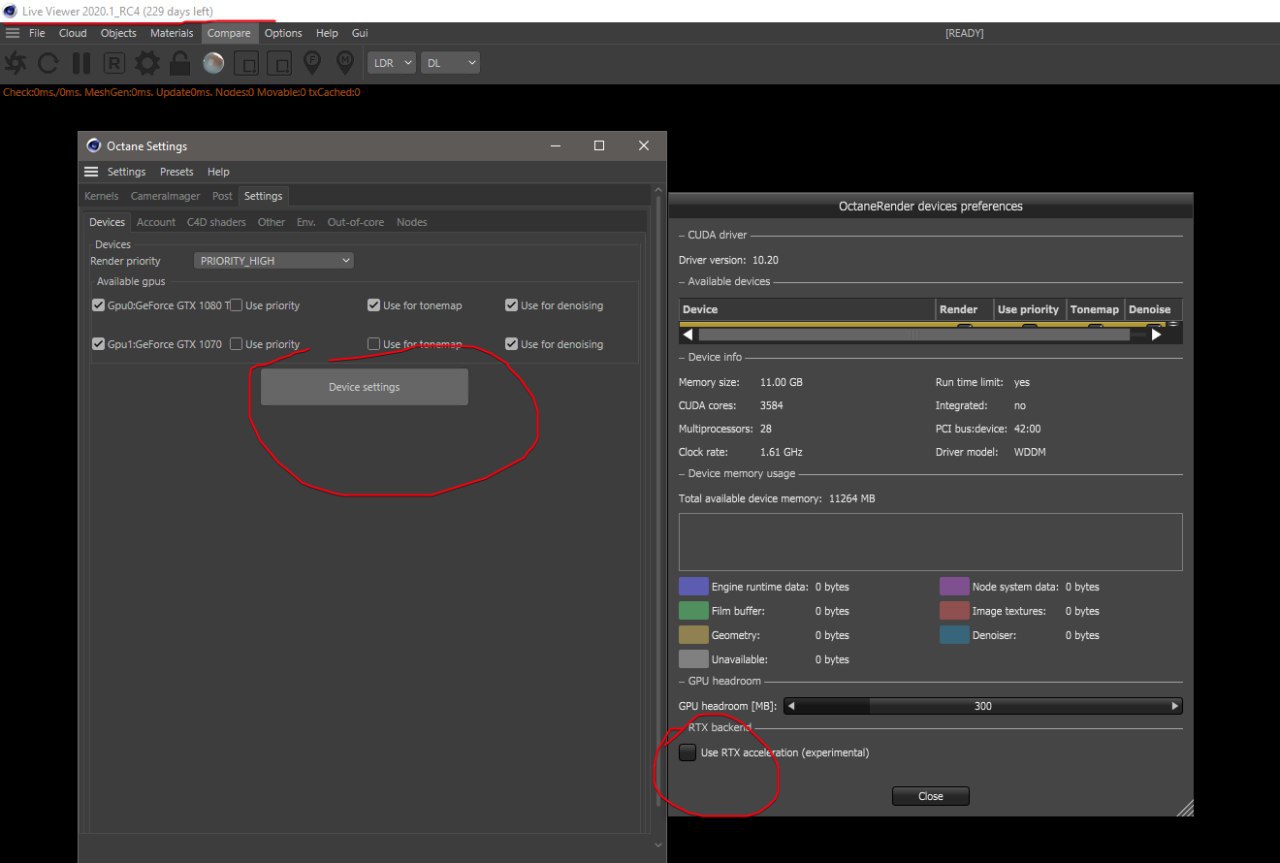This screenshot has width=1280, height=863.
Task: Enable Use for tonemap on Gpu1
Action: (x=374, y=344)
